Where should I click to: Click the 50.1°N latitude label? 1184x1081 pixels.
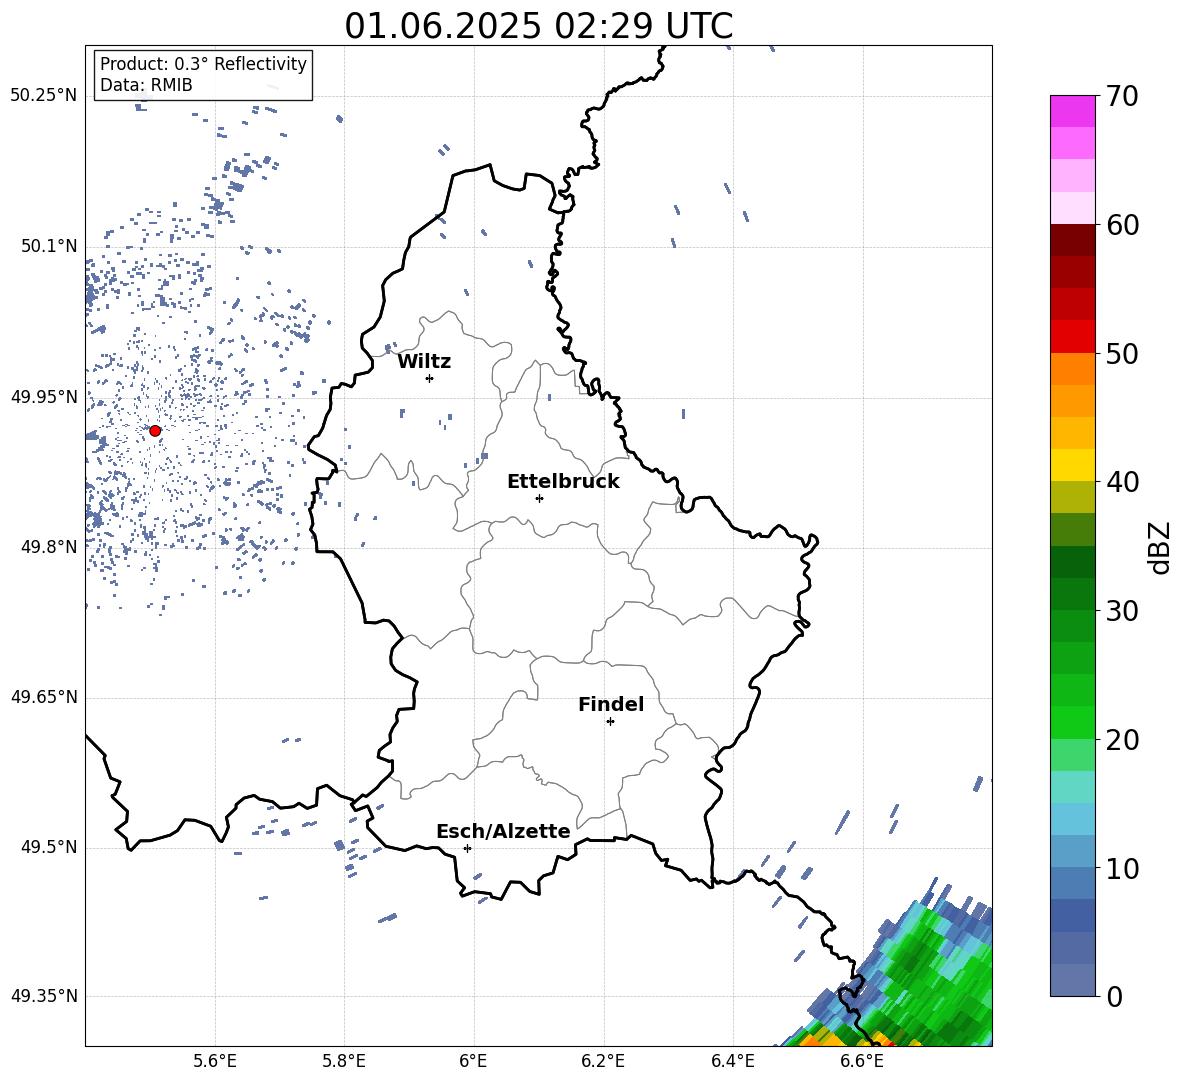[49, 246]
